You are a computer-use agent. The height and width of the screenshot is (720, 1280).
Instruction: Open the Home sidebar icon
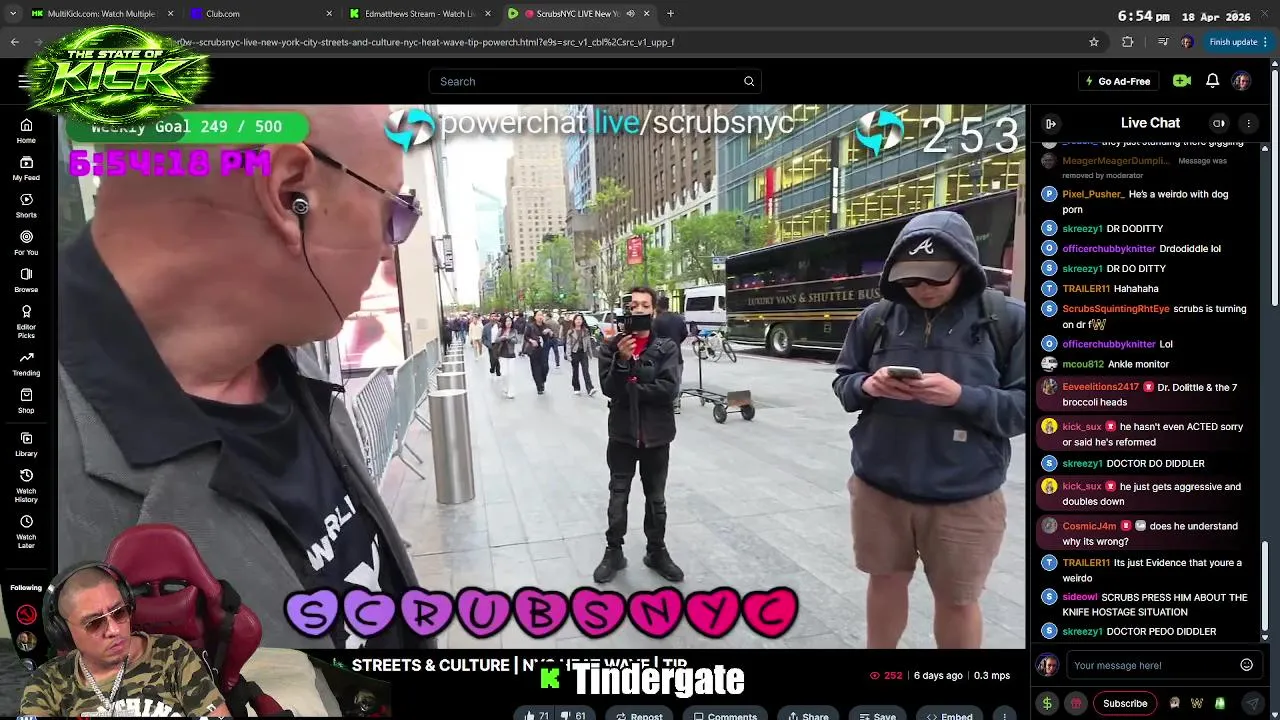click(x=26, y=131)
